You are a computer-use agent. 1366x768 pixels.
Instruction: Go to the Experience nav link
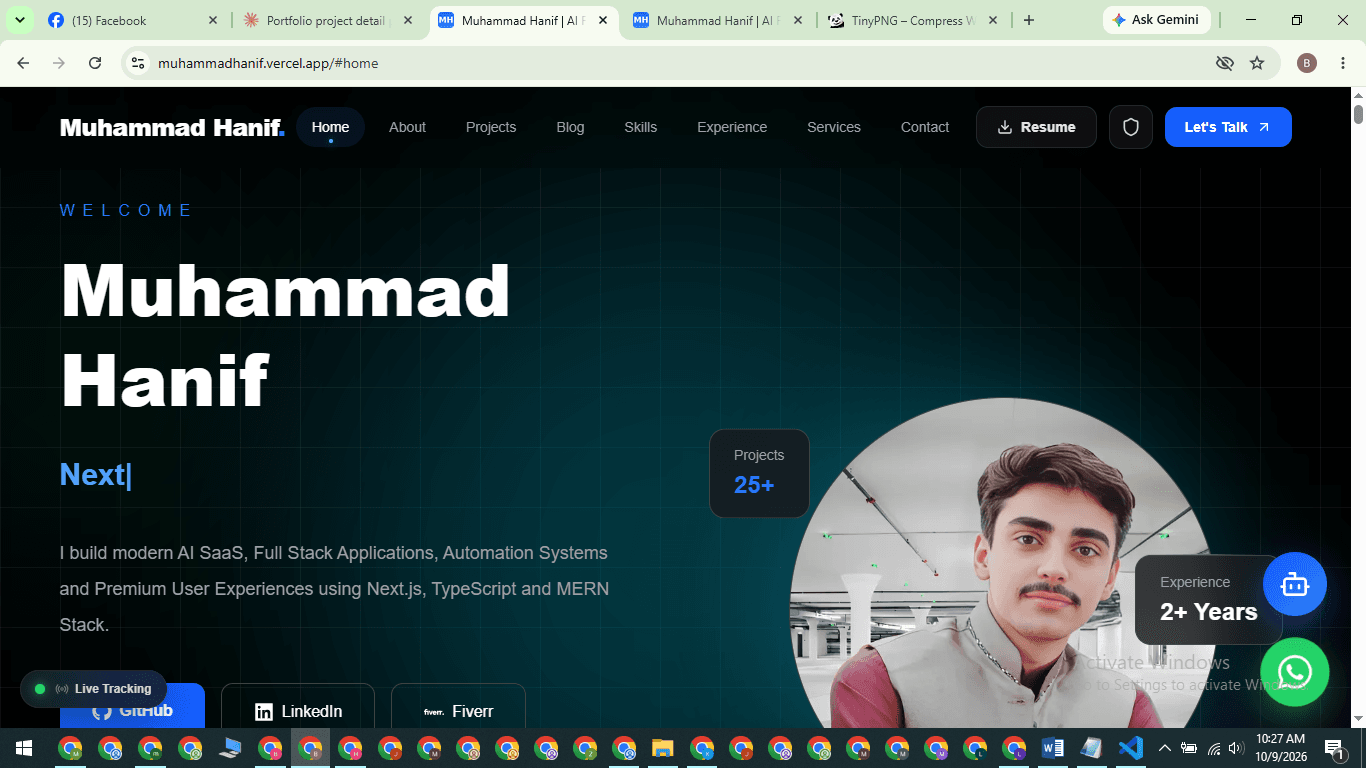[x=732, y=127]
